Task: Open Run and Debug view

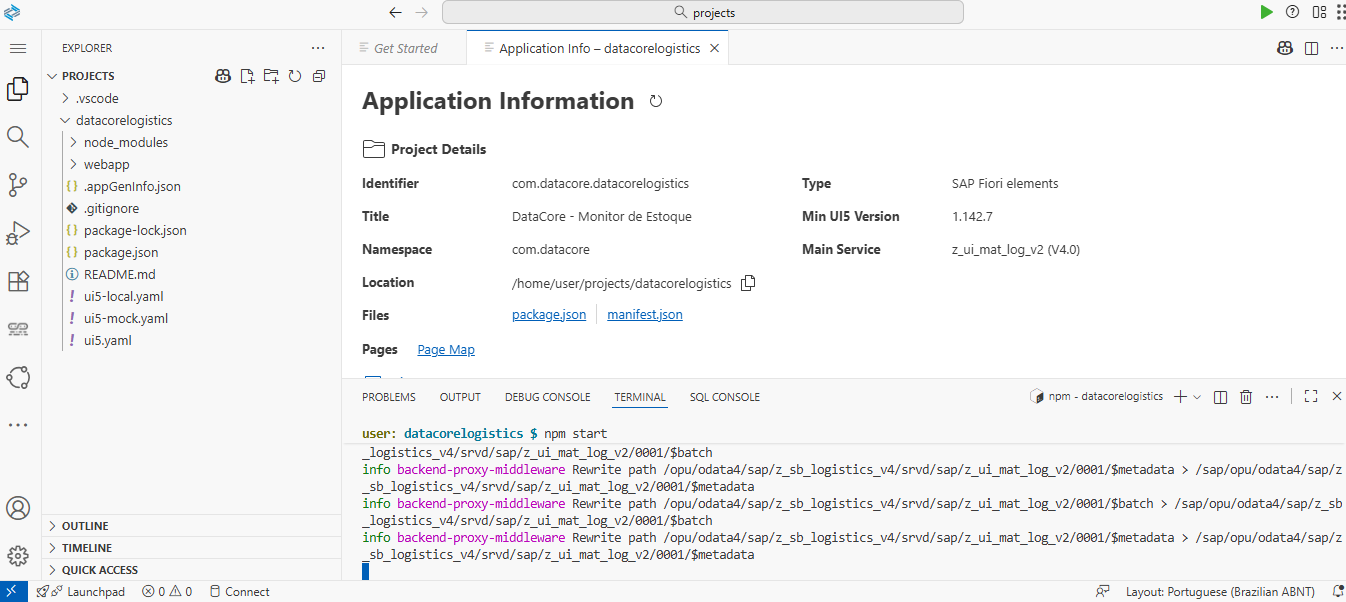Action: tap(18, 233)
